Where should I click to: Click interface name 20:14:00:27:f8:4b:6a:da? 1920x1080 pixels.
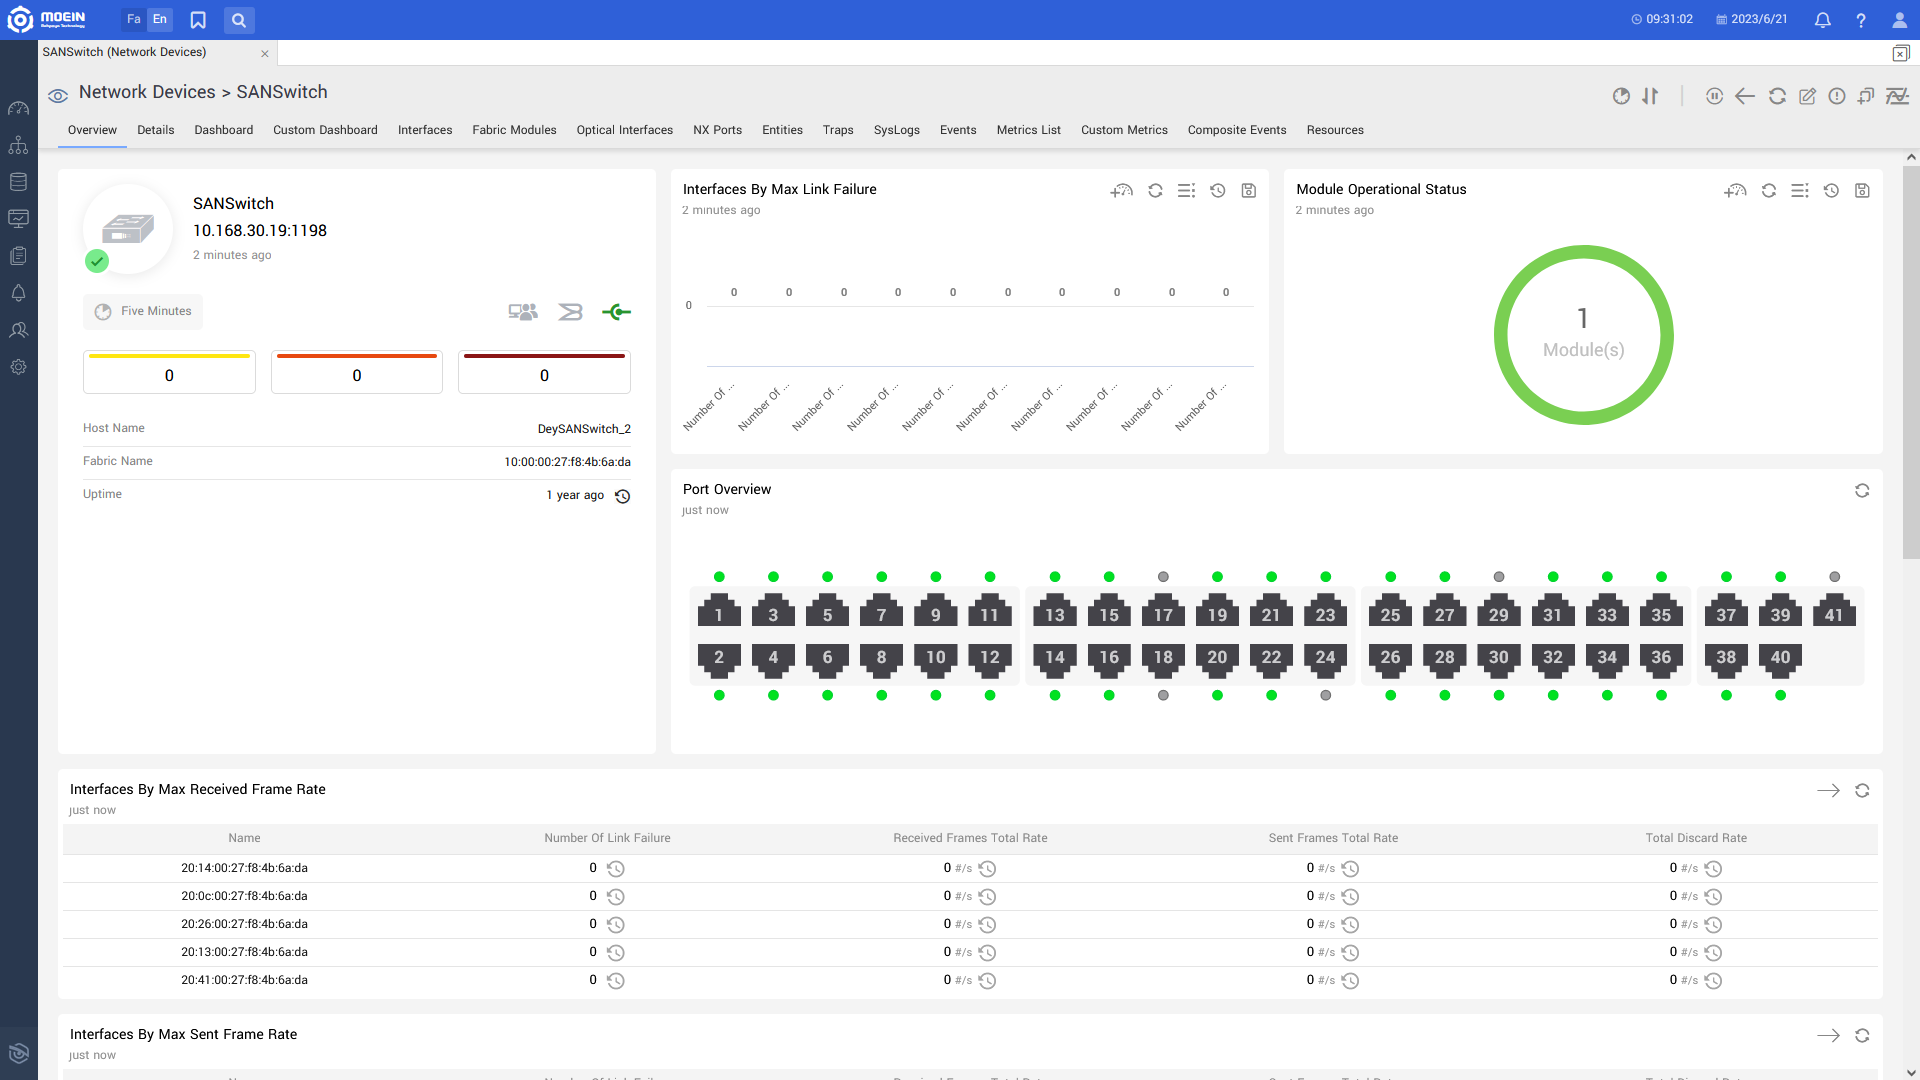coord(244,868)
